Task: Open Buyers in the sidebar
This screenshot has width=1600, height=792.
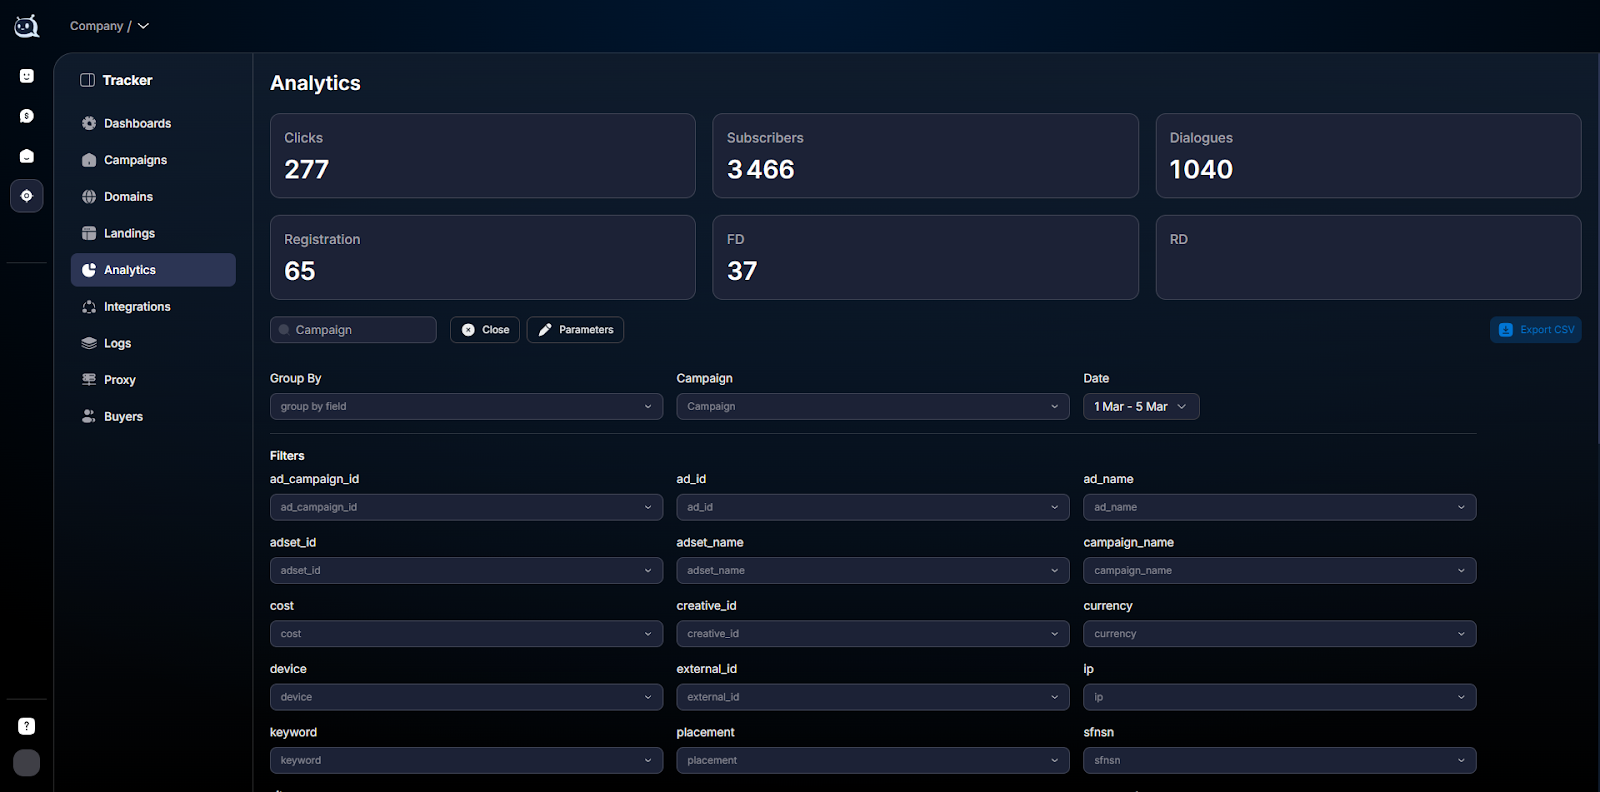Action: click(x=153, y=417)
